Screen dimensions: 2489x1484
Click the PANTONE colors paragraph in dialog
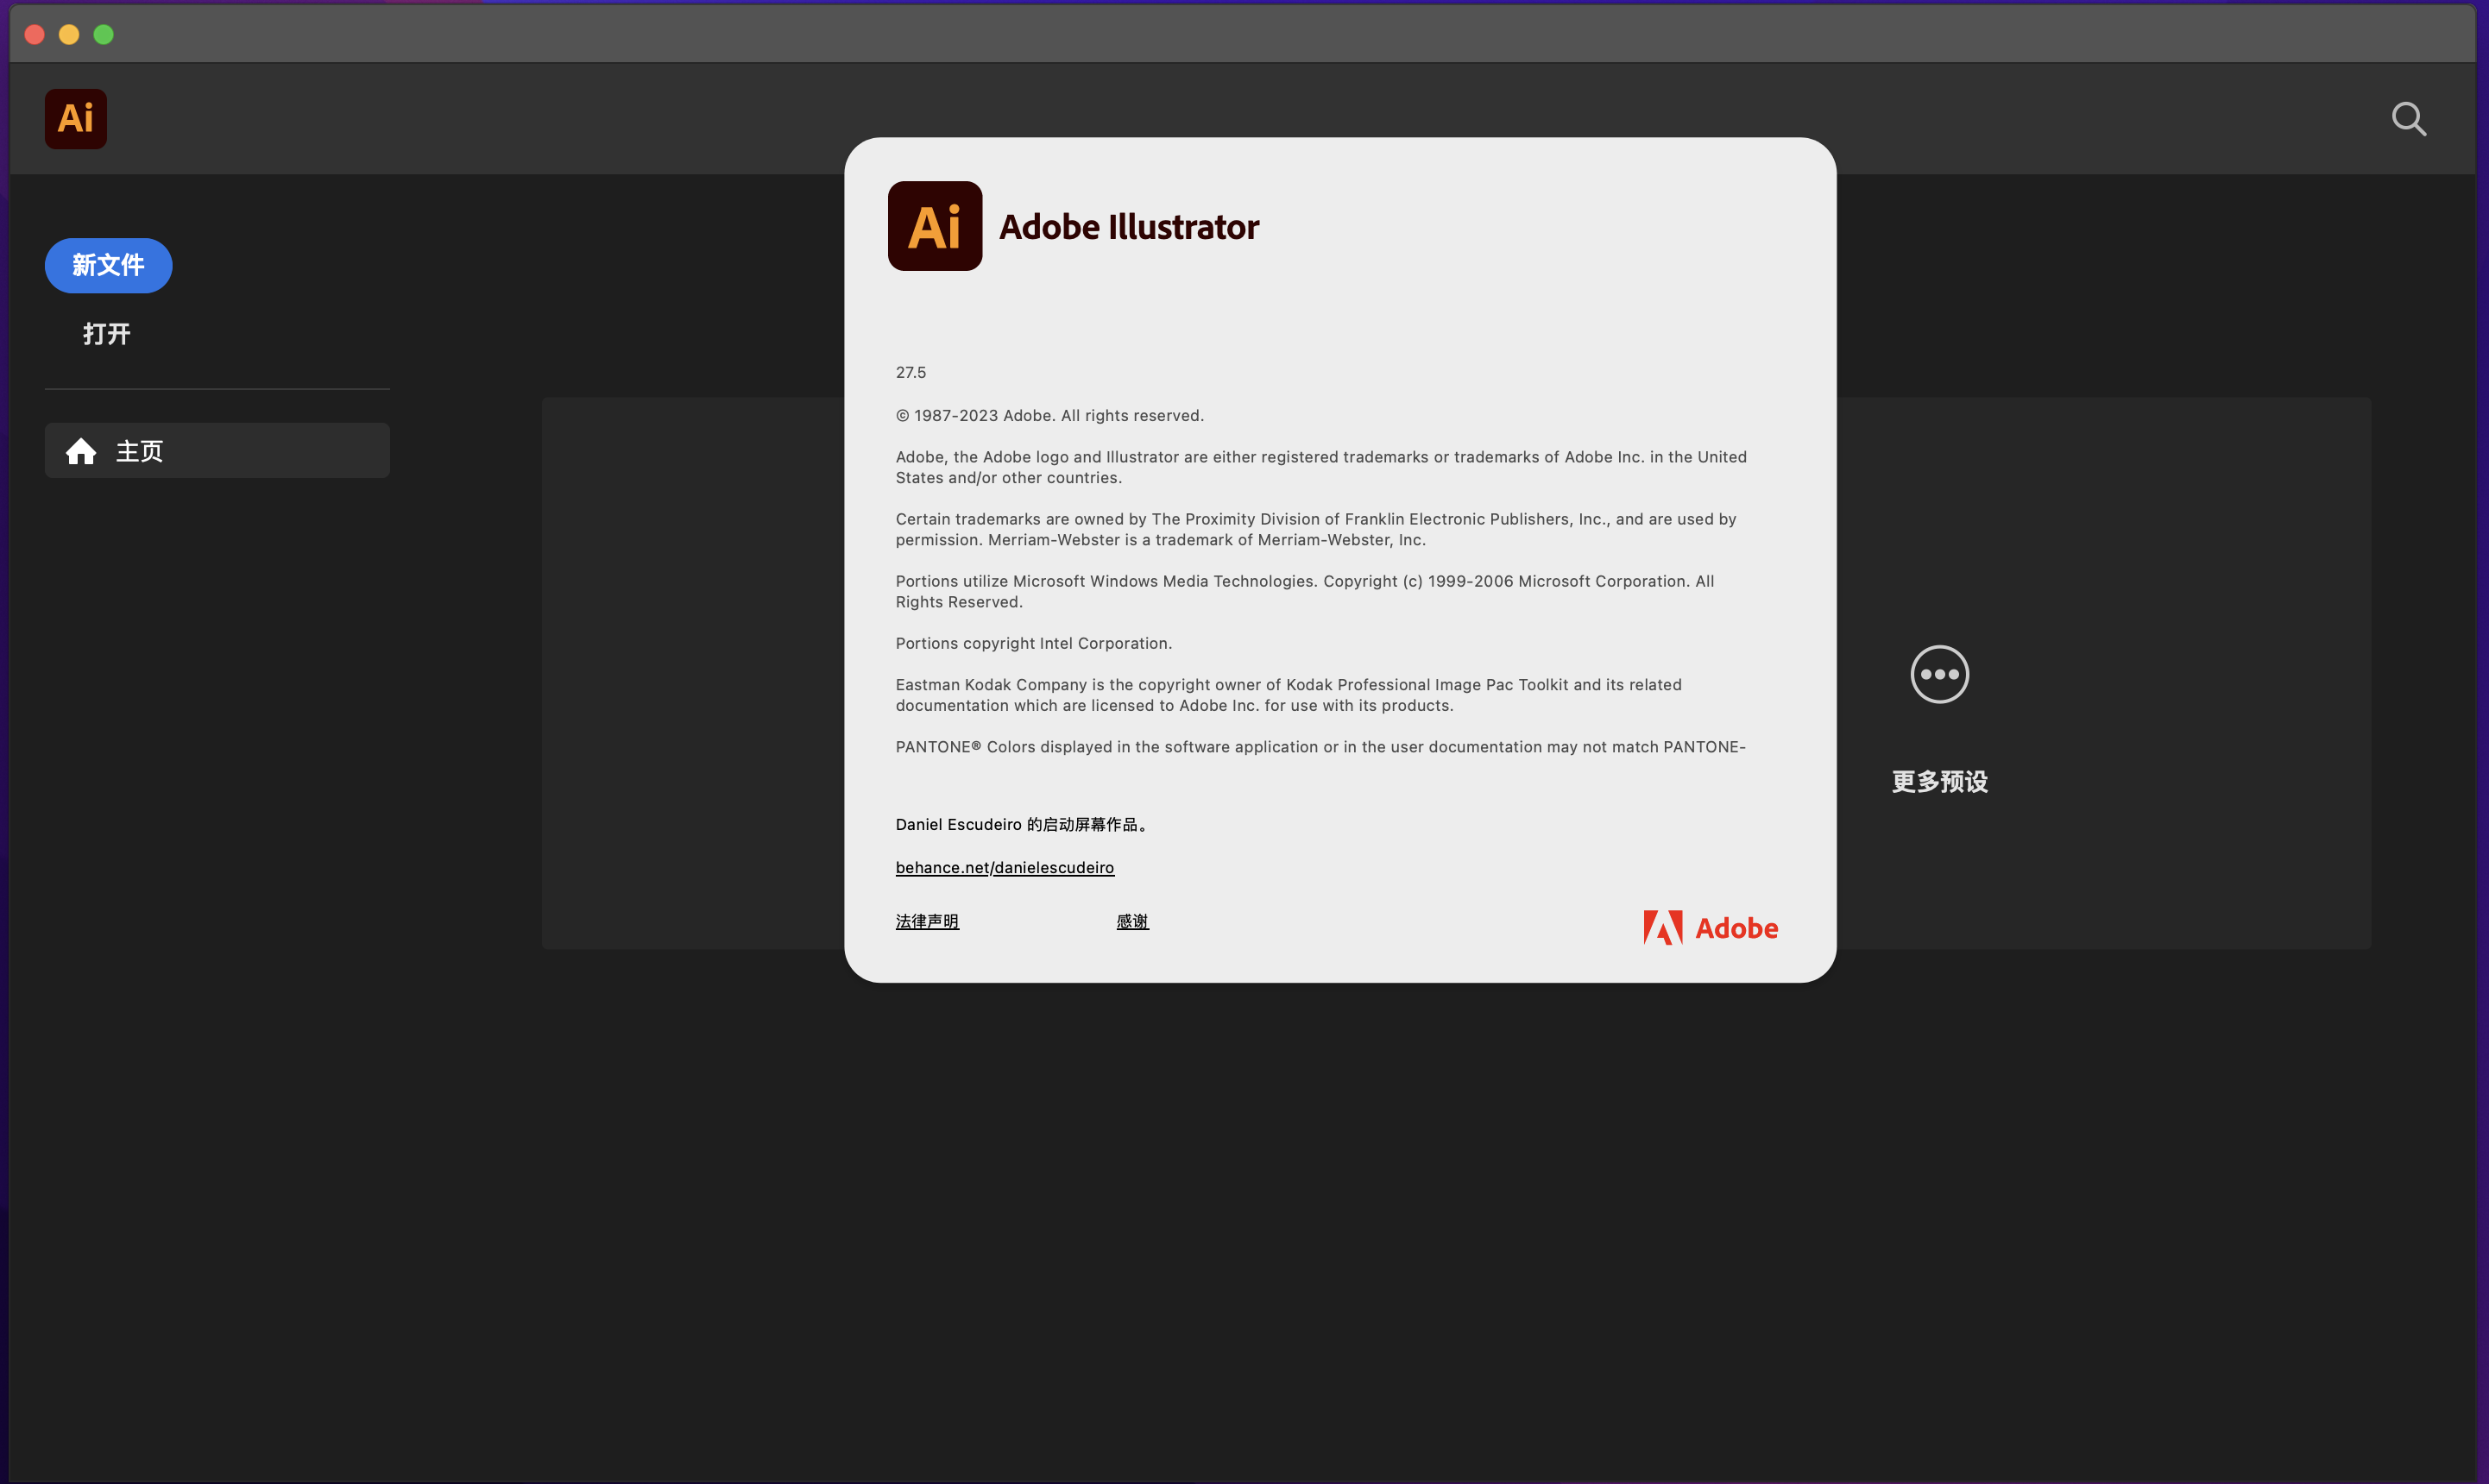click(1320, 747)
